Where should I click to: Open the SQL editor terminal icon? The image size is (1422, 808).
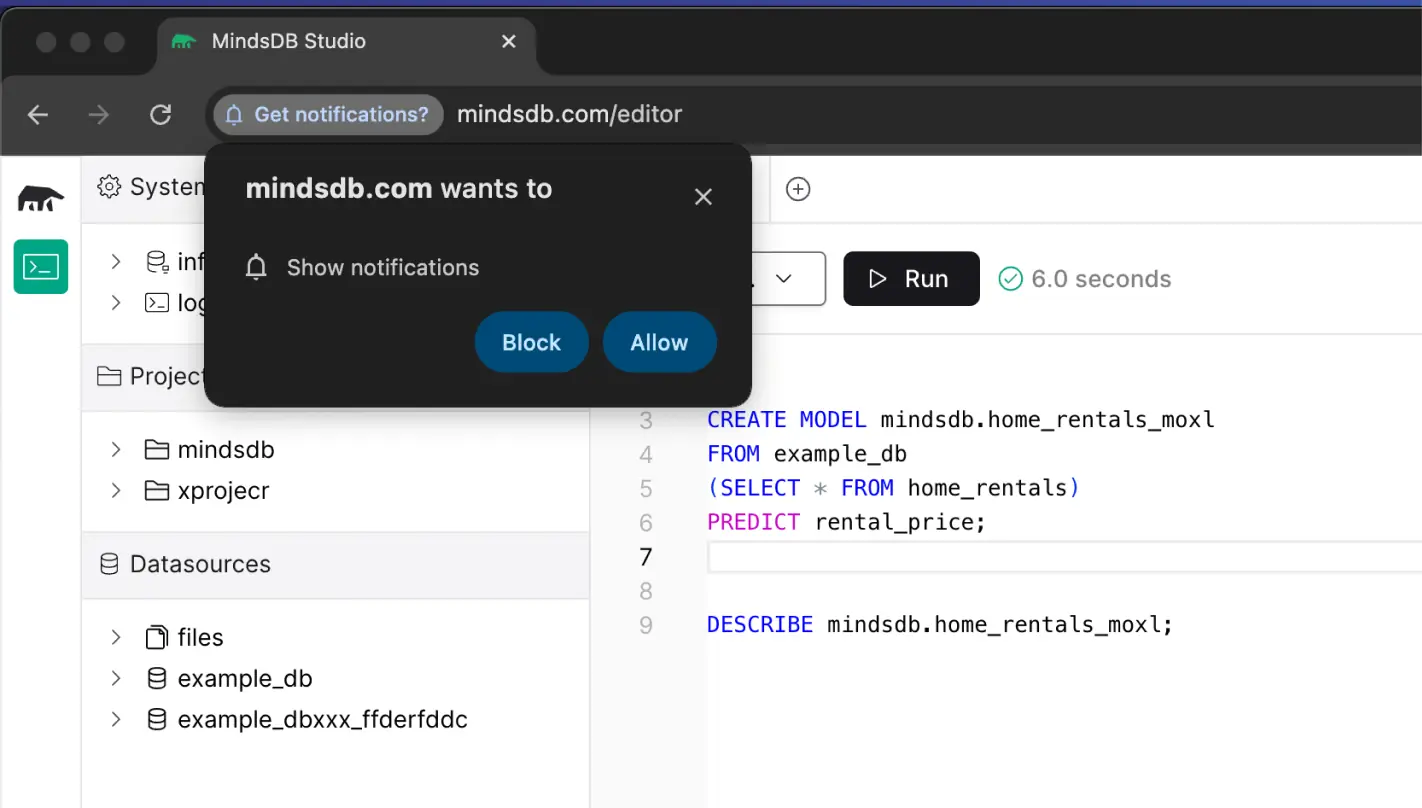41,267
